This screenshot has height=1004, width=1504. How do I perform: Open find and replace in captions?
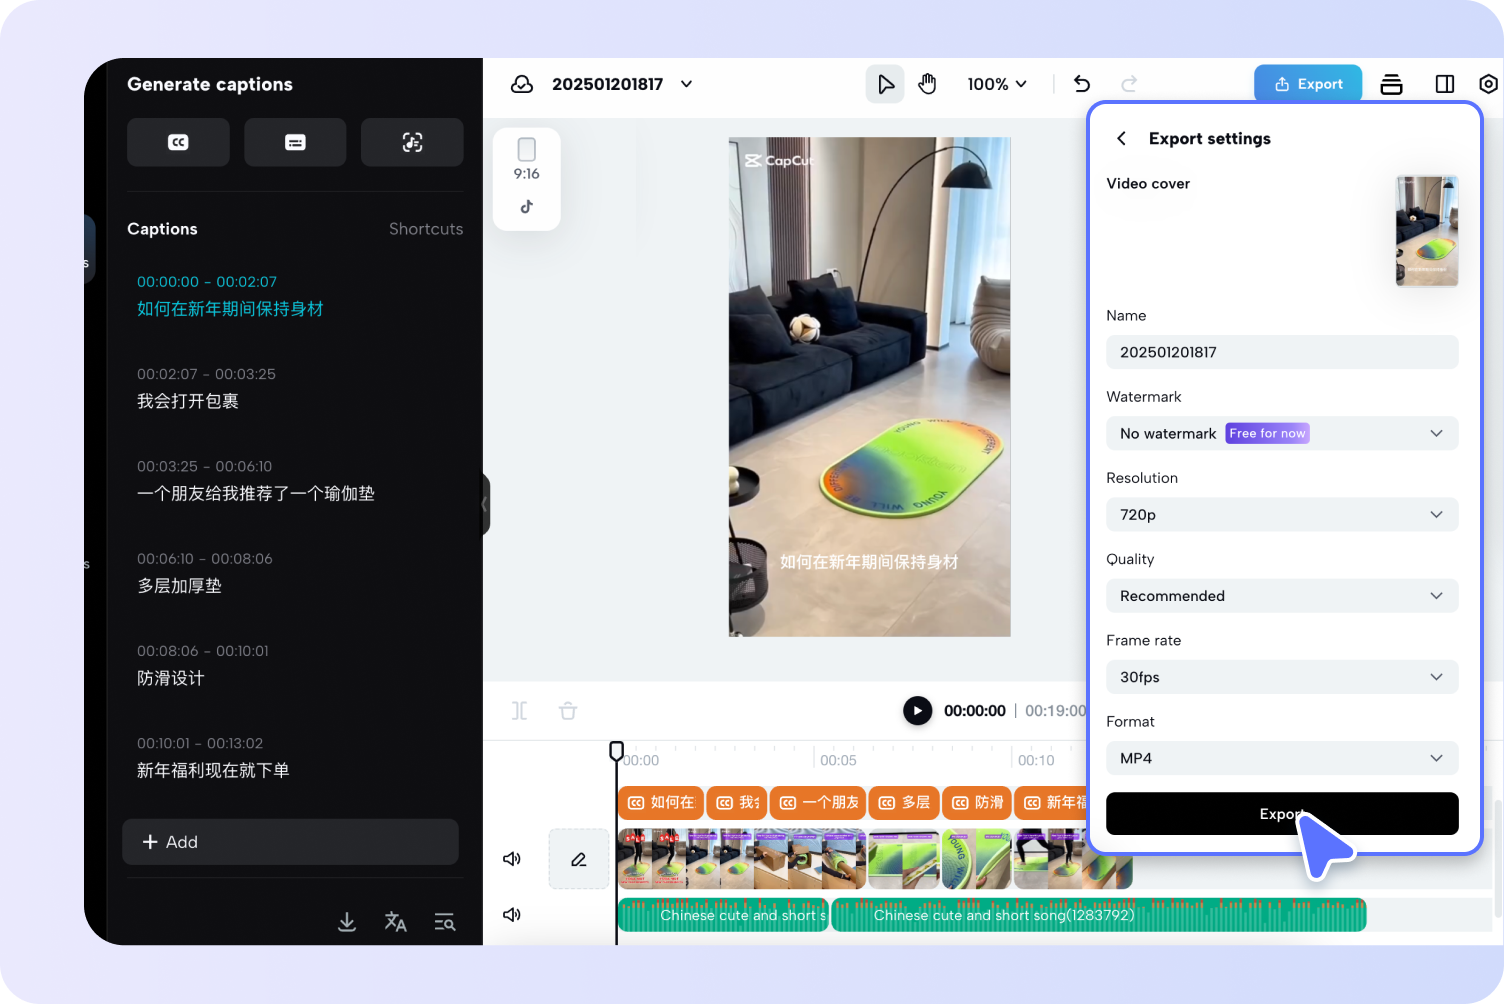(445, 922)
